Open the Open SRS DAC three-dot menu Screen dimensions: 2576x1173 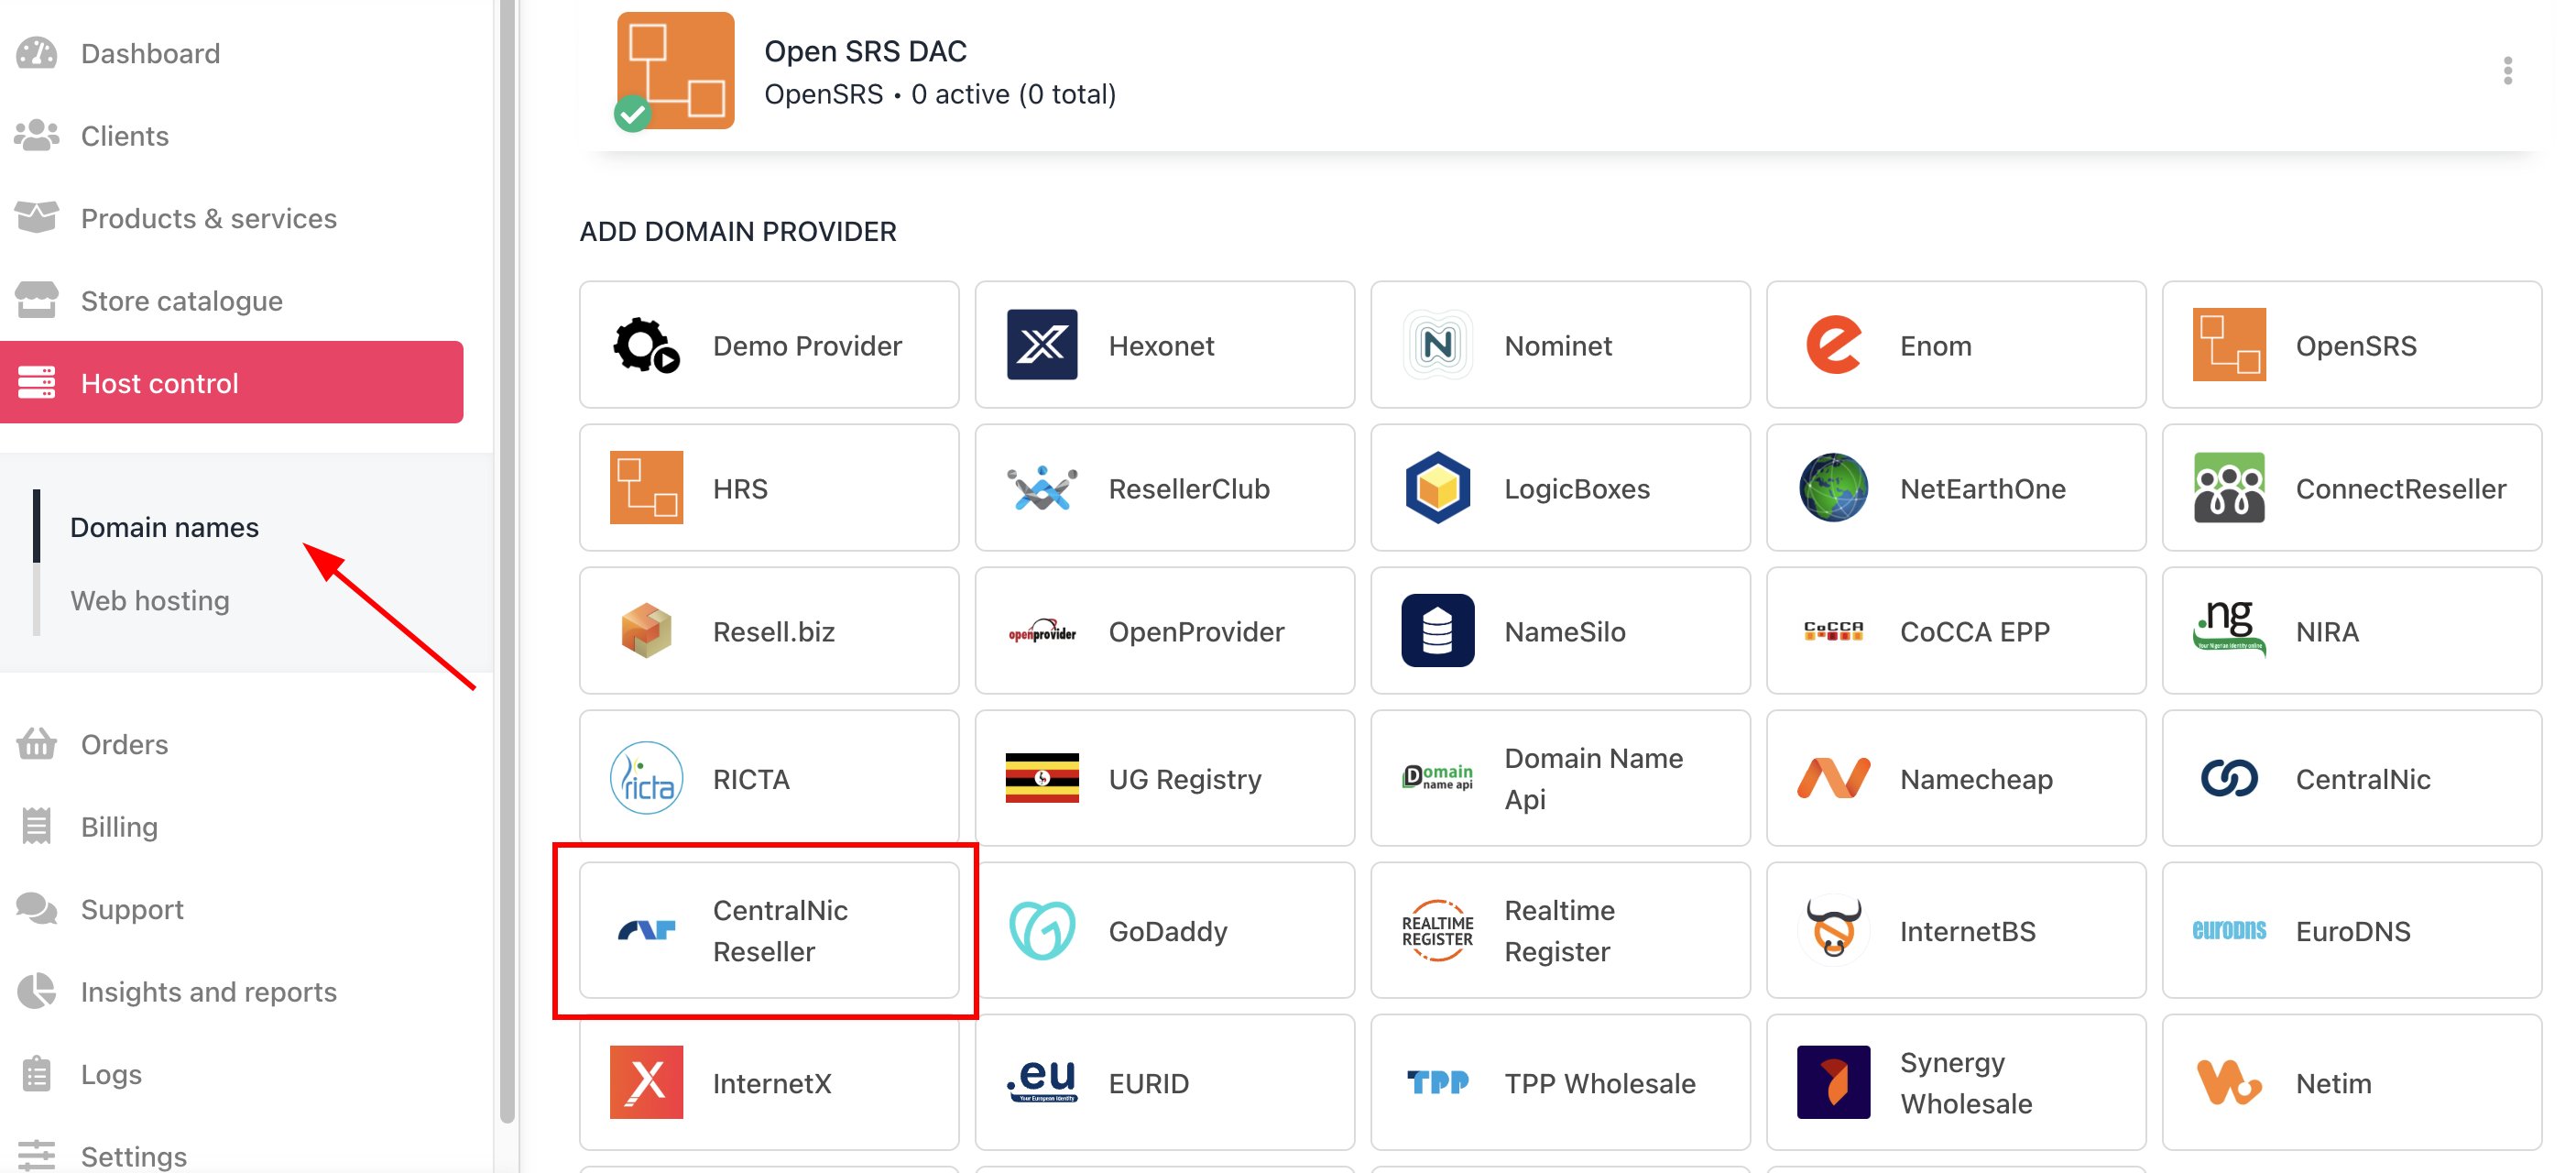click(x=2507, y=71)
